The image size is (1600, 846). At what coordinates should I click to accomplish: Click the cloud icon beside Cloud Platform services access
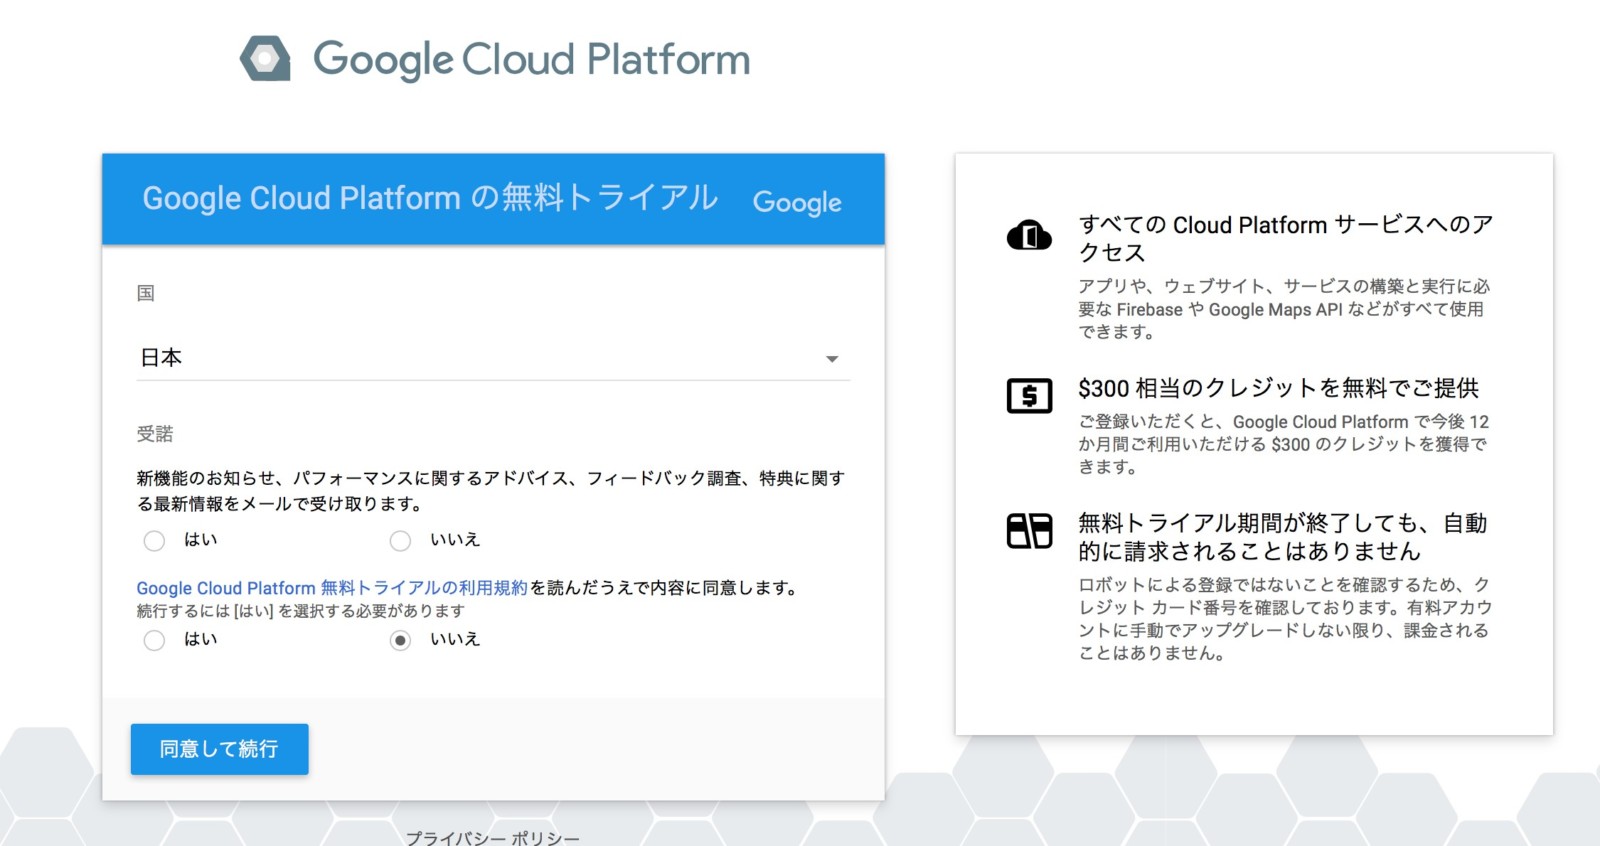tap(1029, 236)
